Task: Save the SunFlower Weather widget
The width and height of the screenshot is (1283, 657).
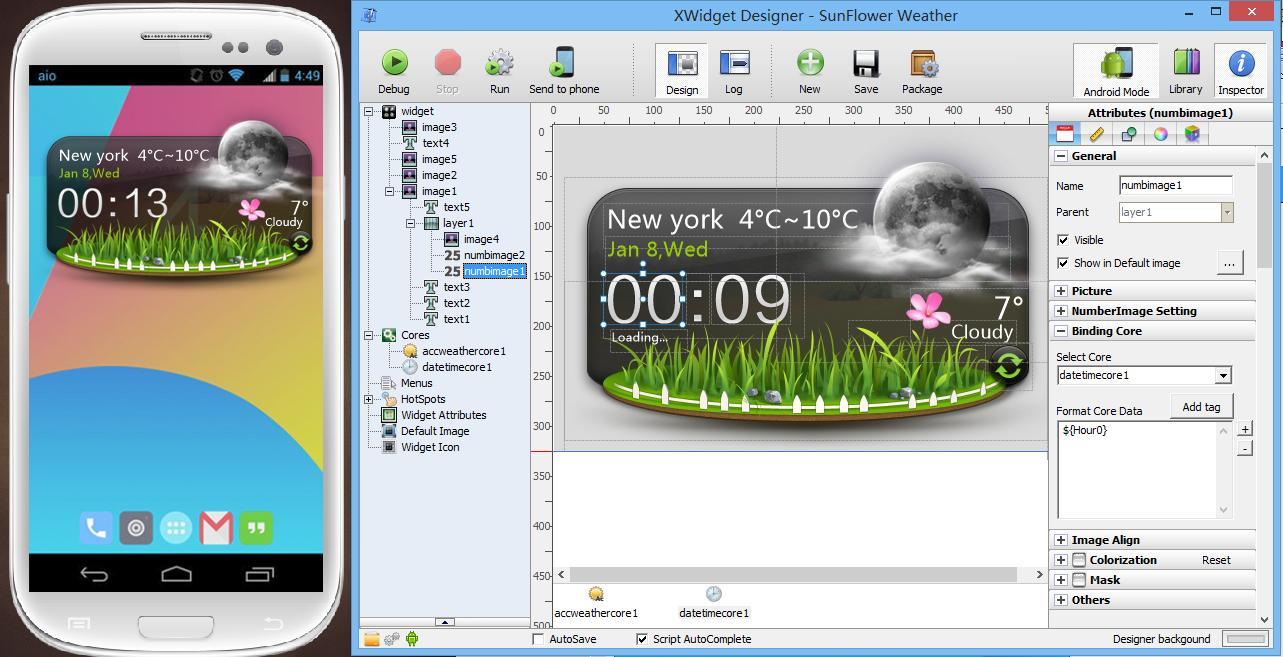Action: click(865, 62)
